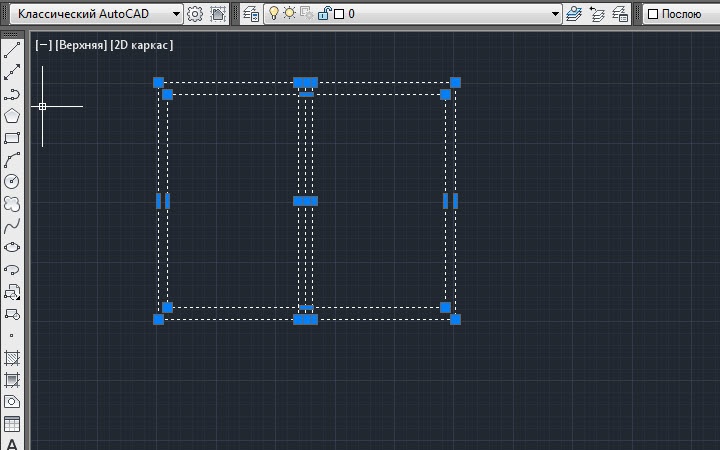Toggle layer 0 freeze sun icon
Viewport: 720px width, 450px height.
coord(289,13)
